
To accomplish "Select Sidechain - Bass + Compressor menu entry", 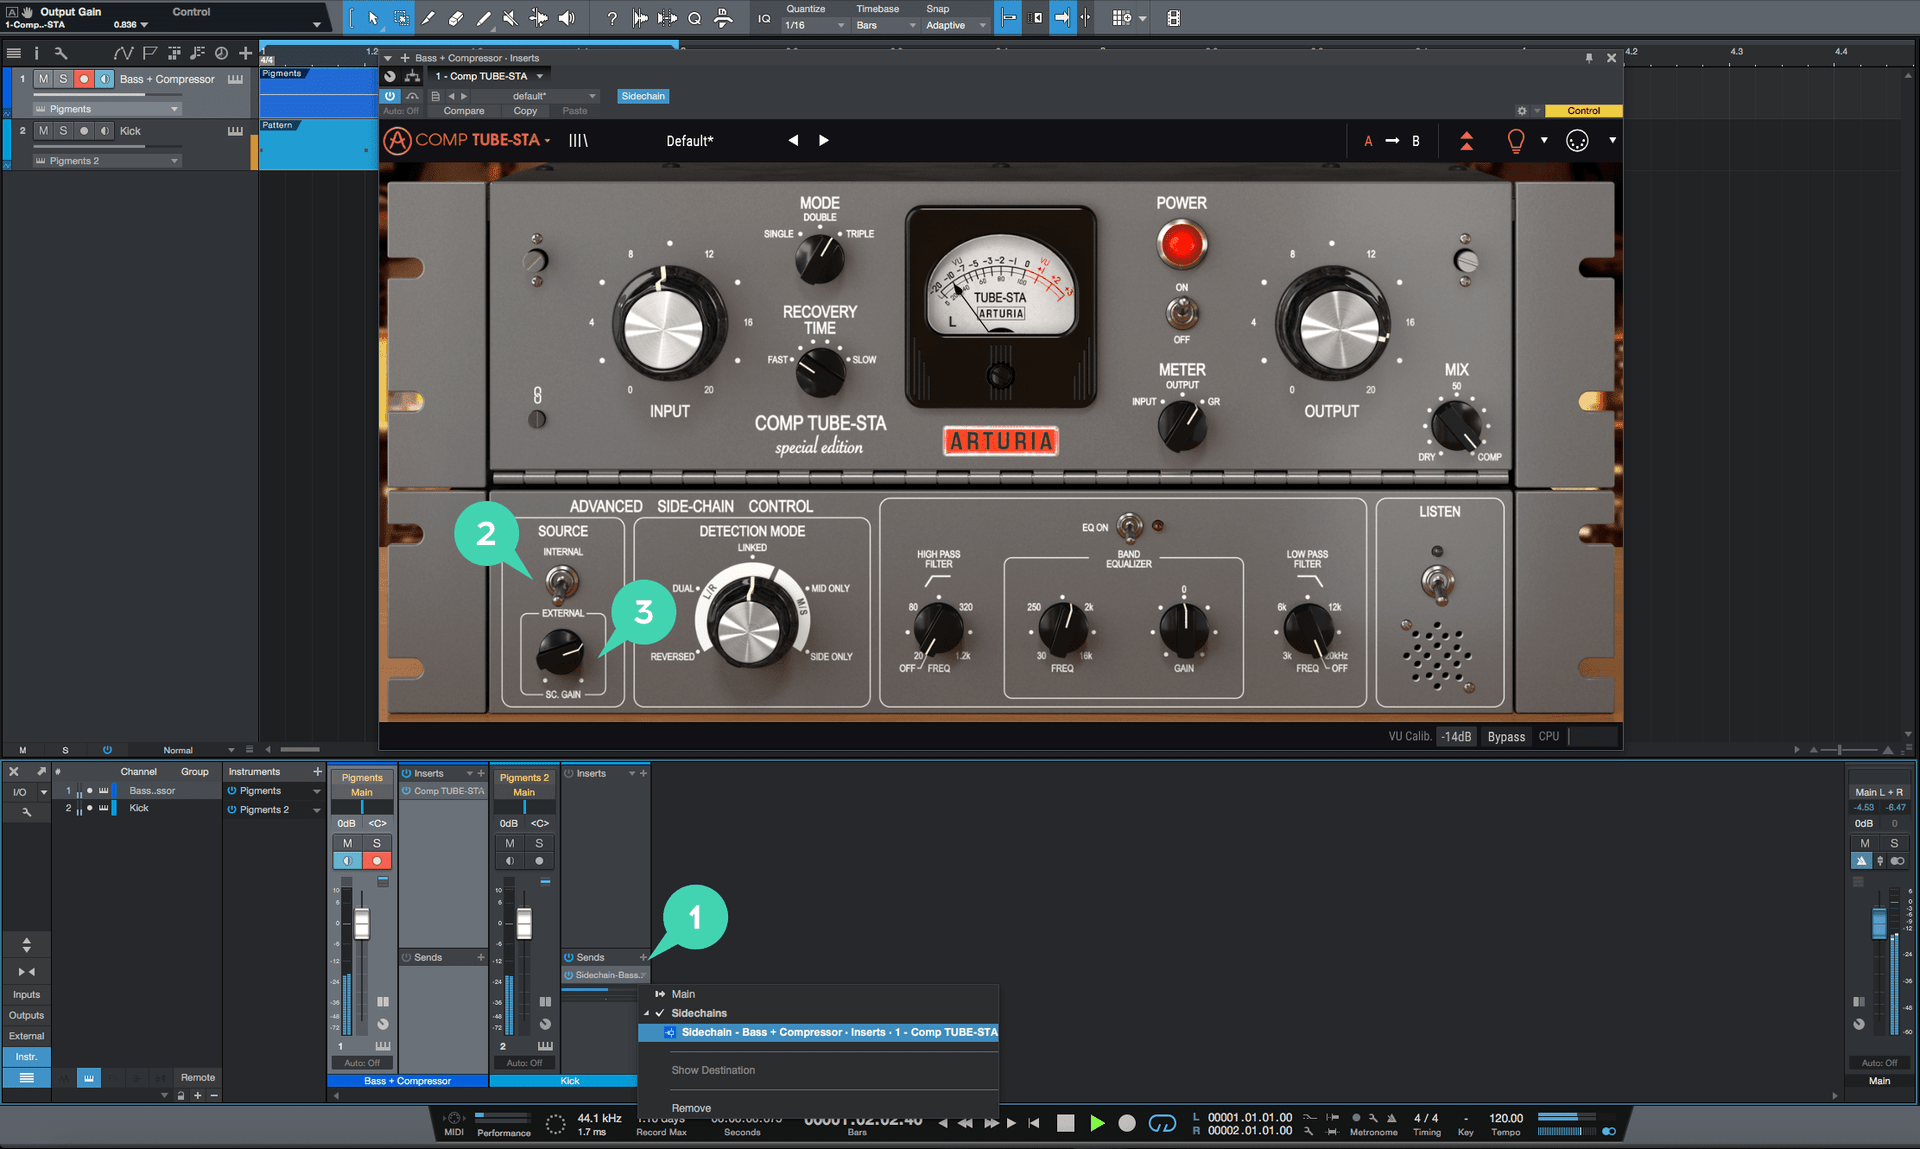I will [818, 1032].
